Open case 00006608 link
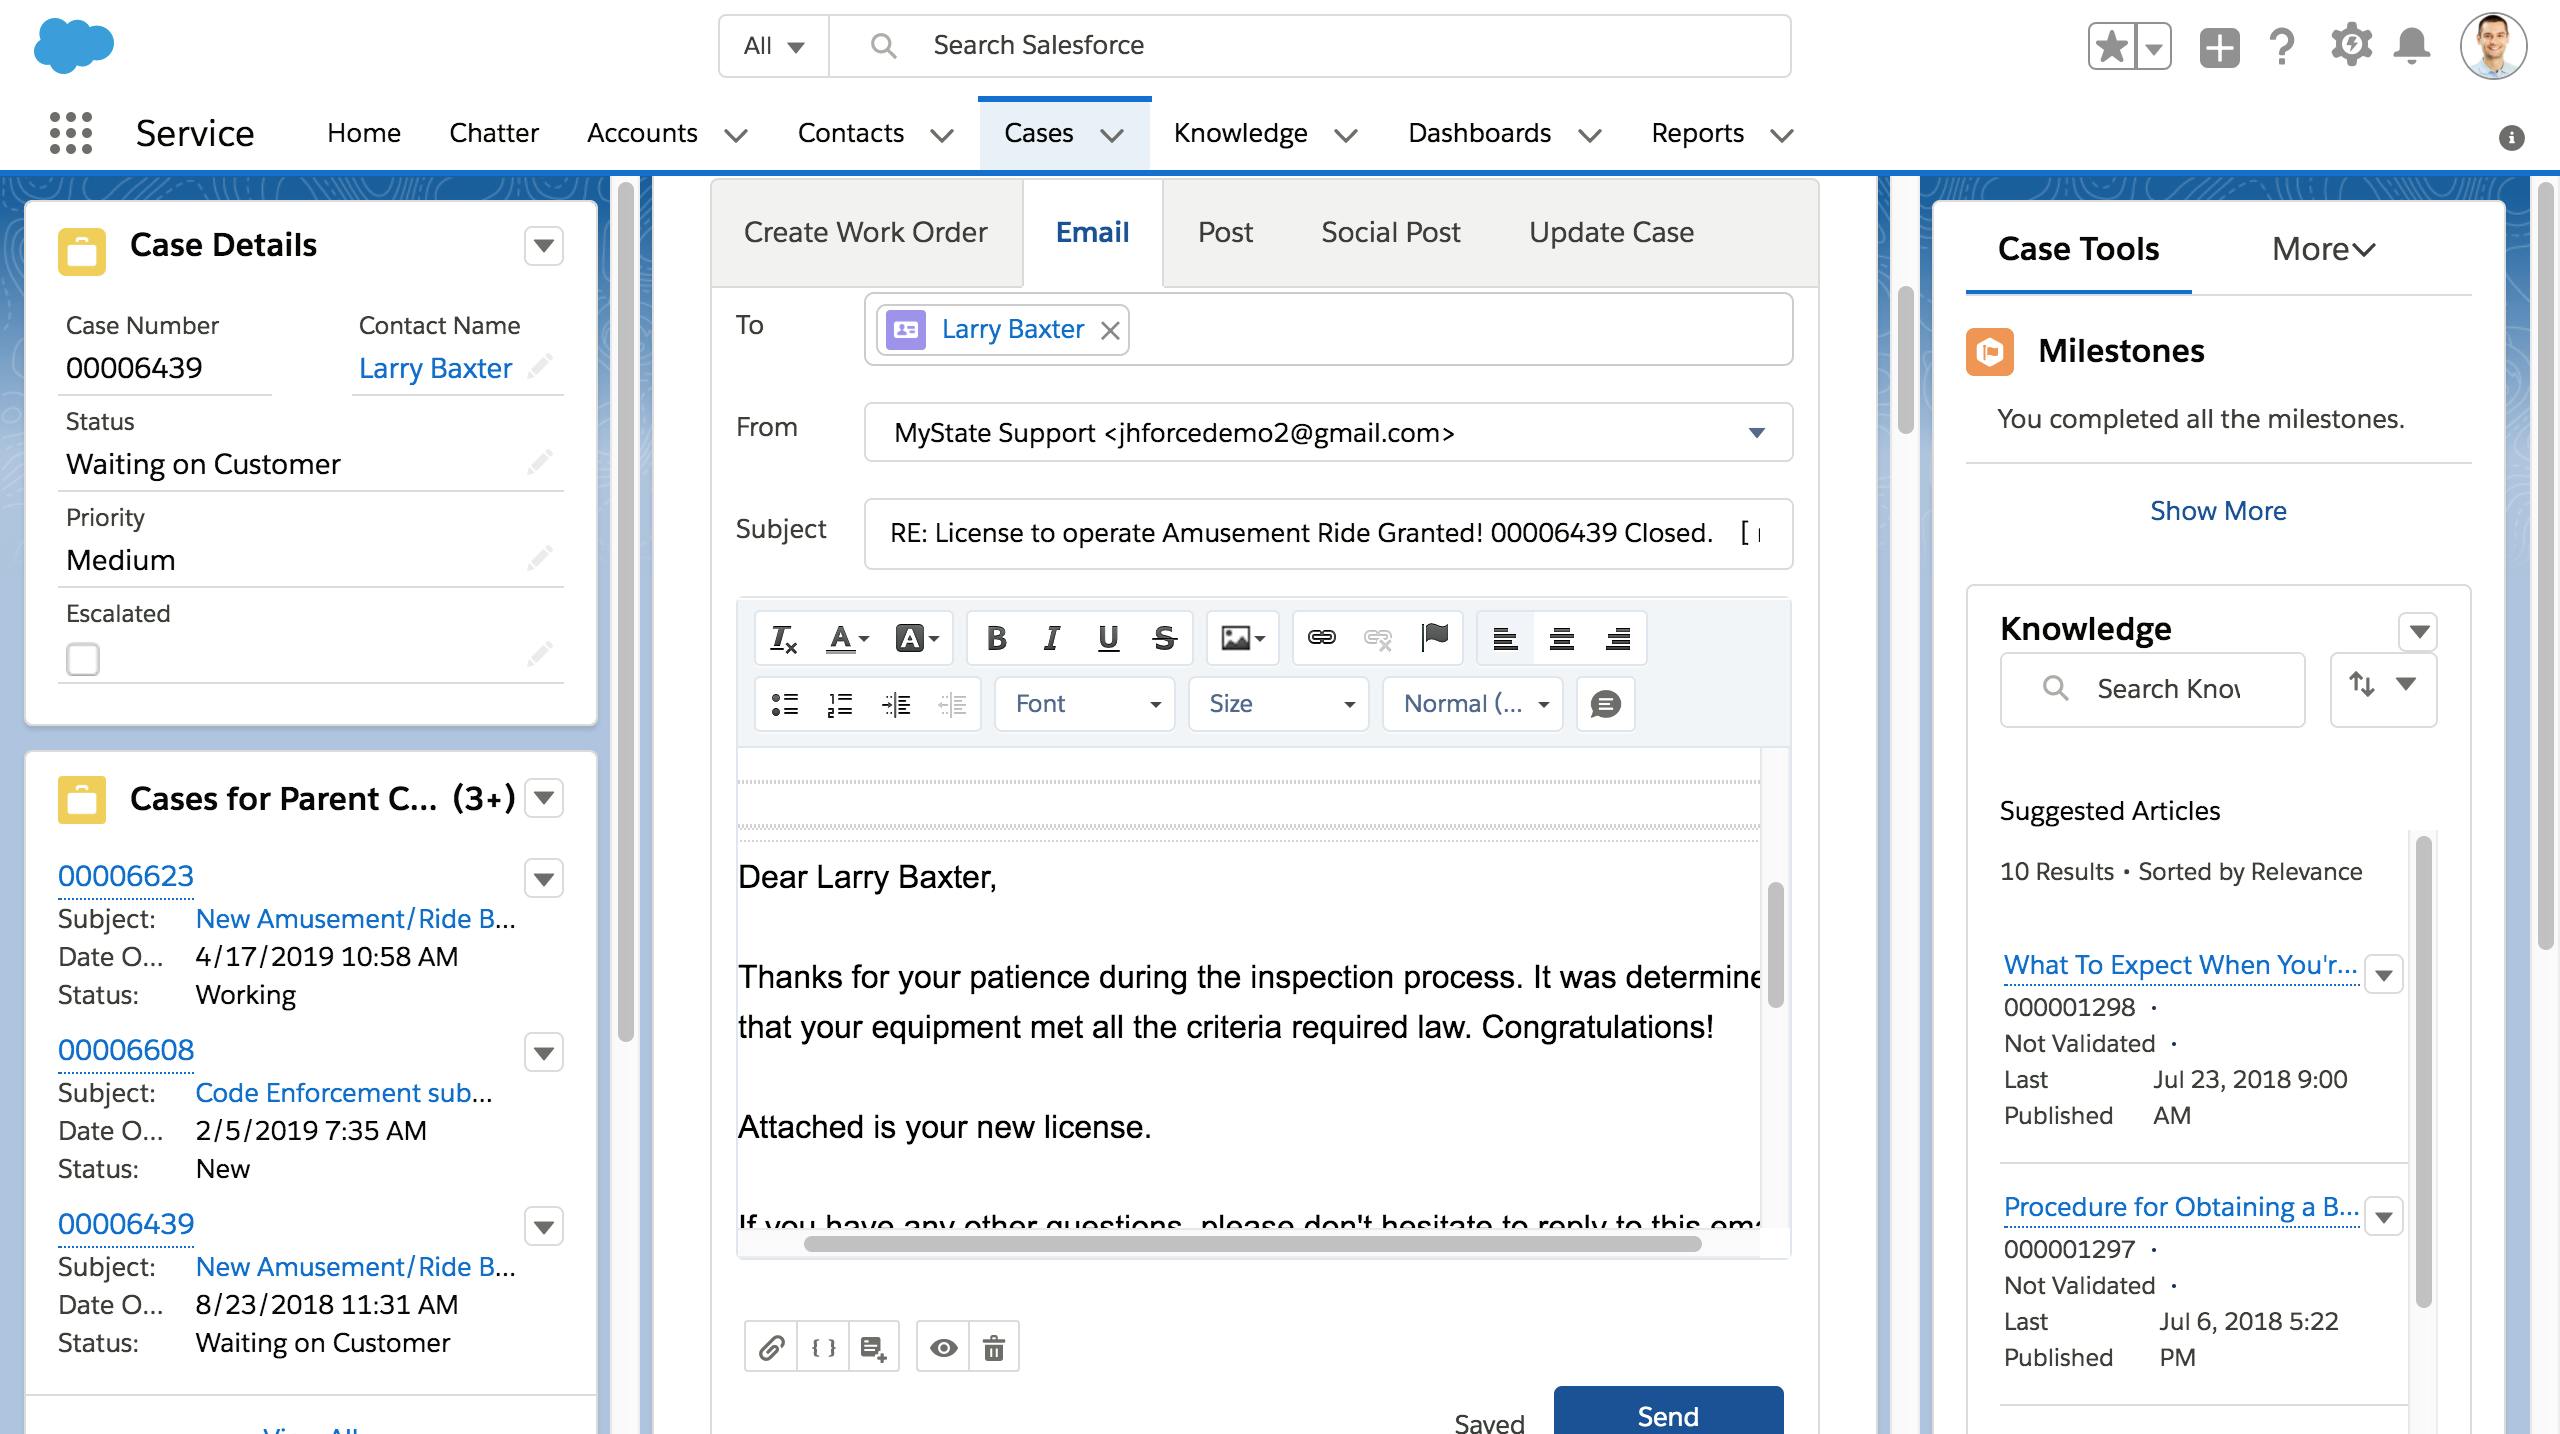Screen dimensions: 2560x1434 pos(126,1050)
